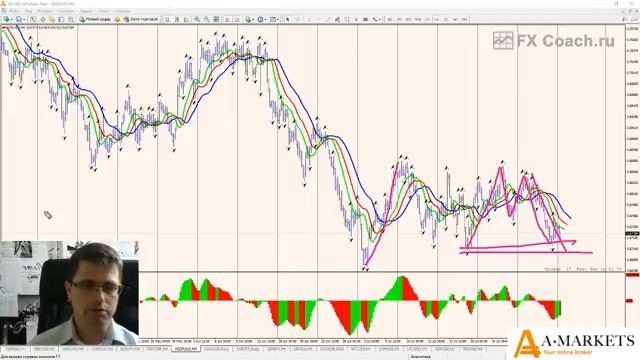Open the Profiles toolbar icon
This screenshot has width=640, height=360.
19,19
